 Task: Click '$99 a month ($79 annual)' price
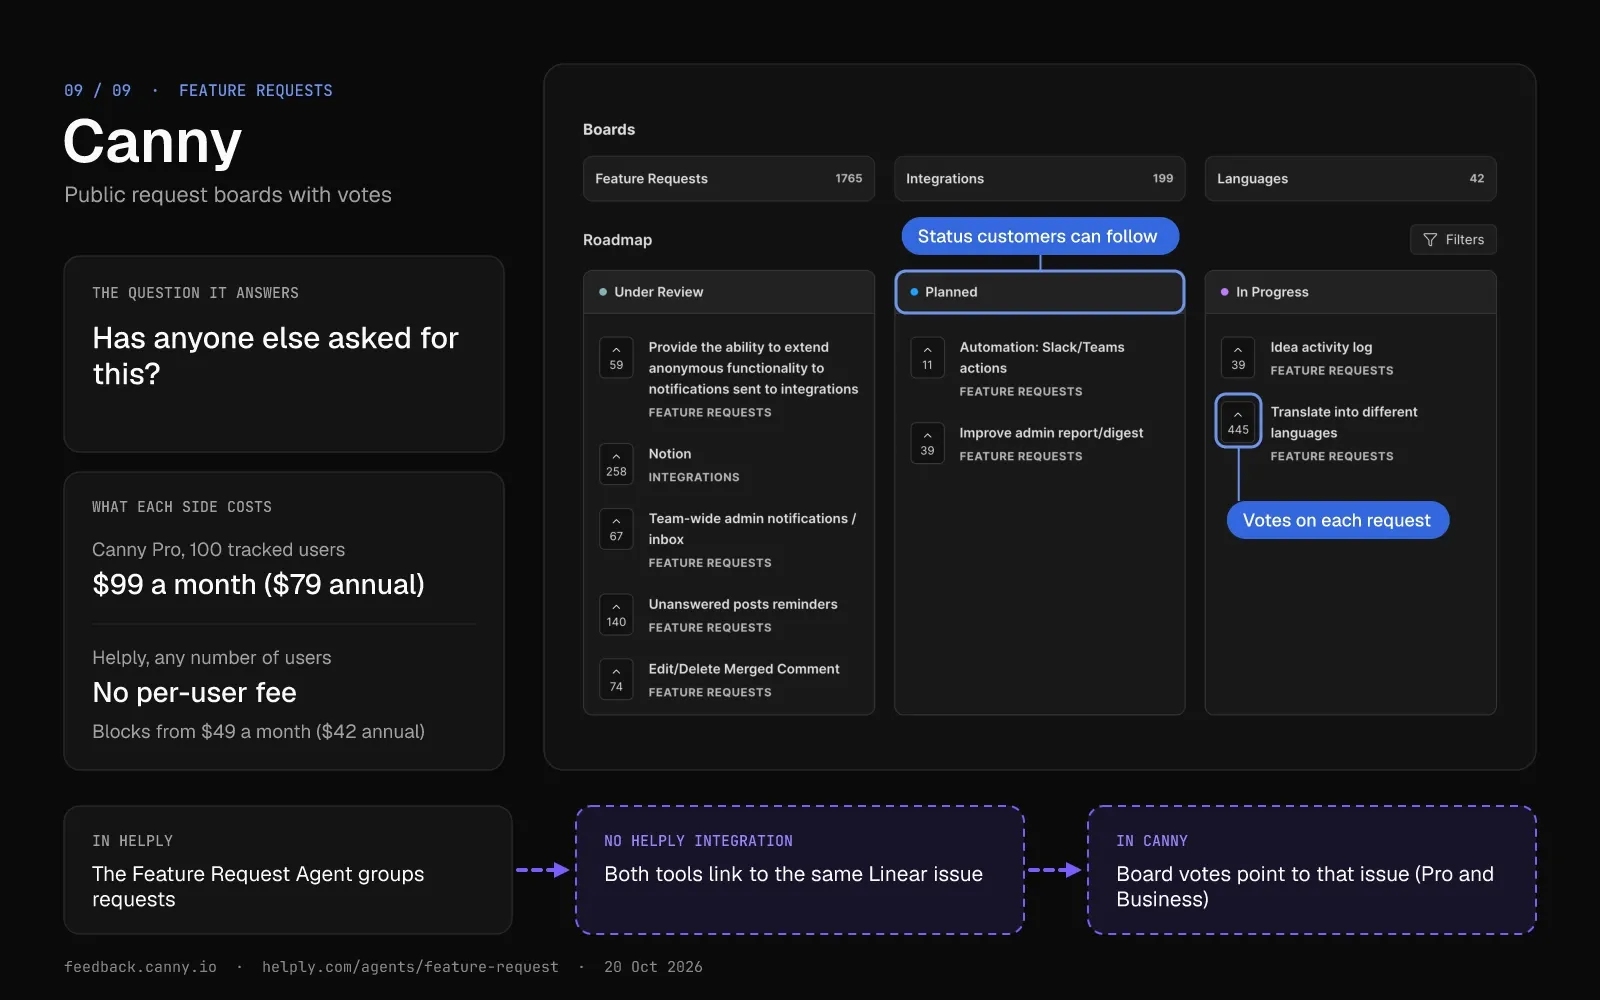258,584
